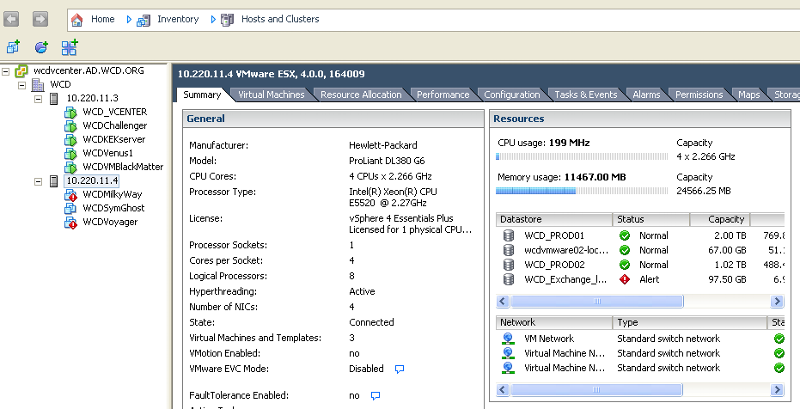Select the wcdvcenter.AD.WCD.ORG vCenter icon
800x409 pixels.
coord(21,71)
